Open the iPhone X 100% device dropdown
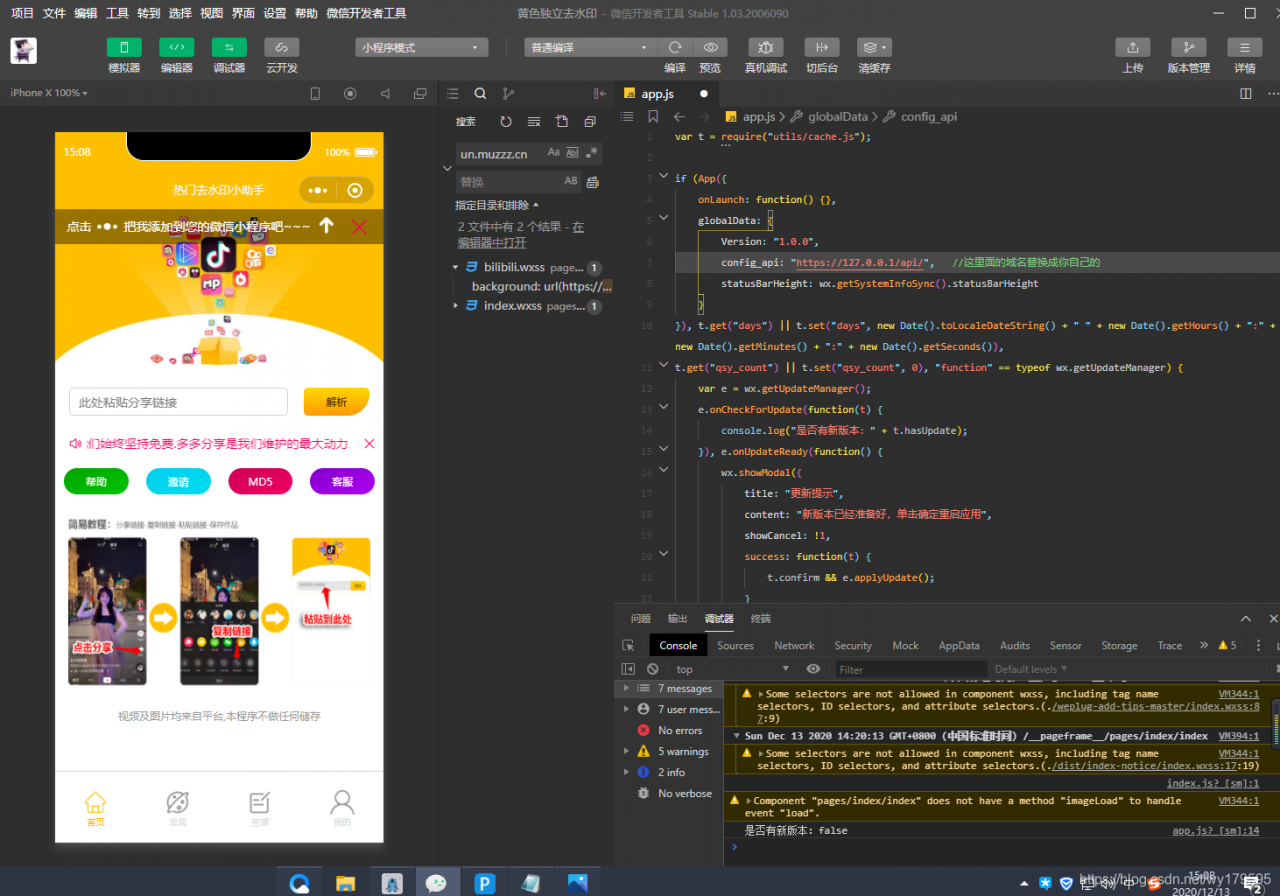 coord(49,93)
